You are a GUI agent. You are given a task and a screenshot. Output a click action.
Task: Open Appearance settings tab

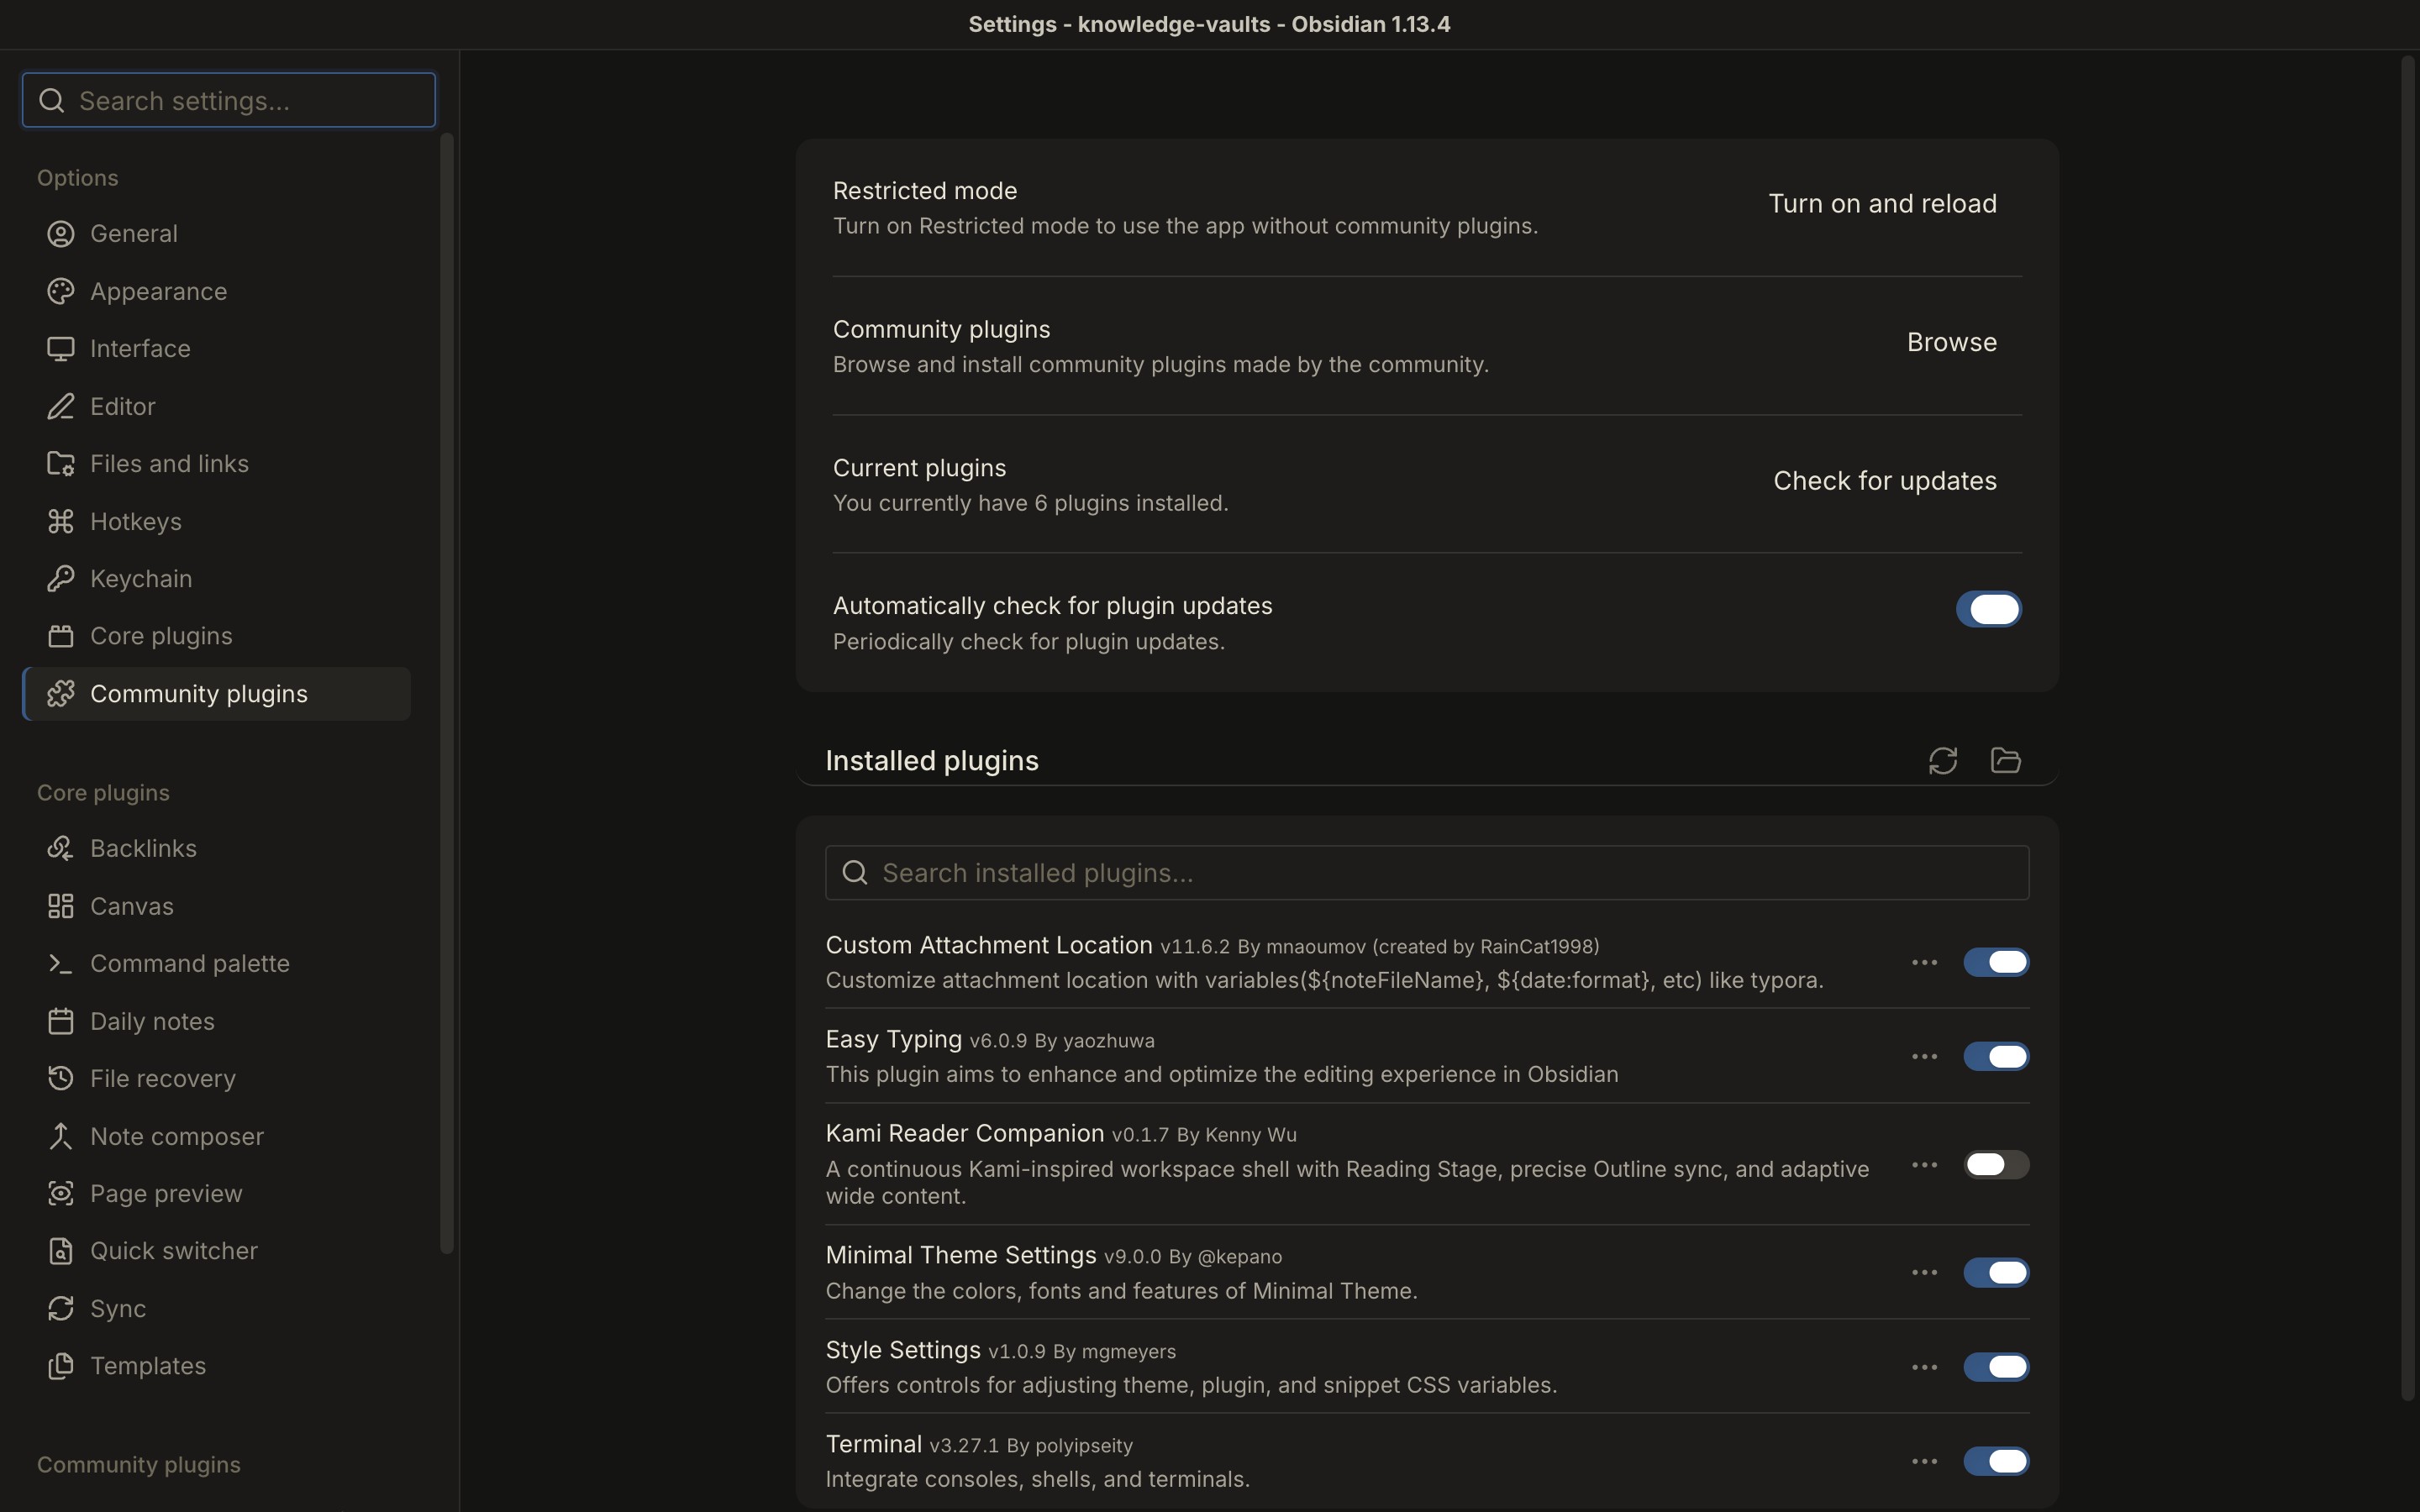pyautogui.click(x=217, y=291)
